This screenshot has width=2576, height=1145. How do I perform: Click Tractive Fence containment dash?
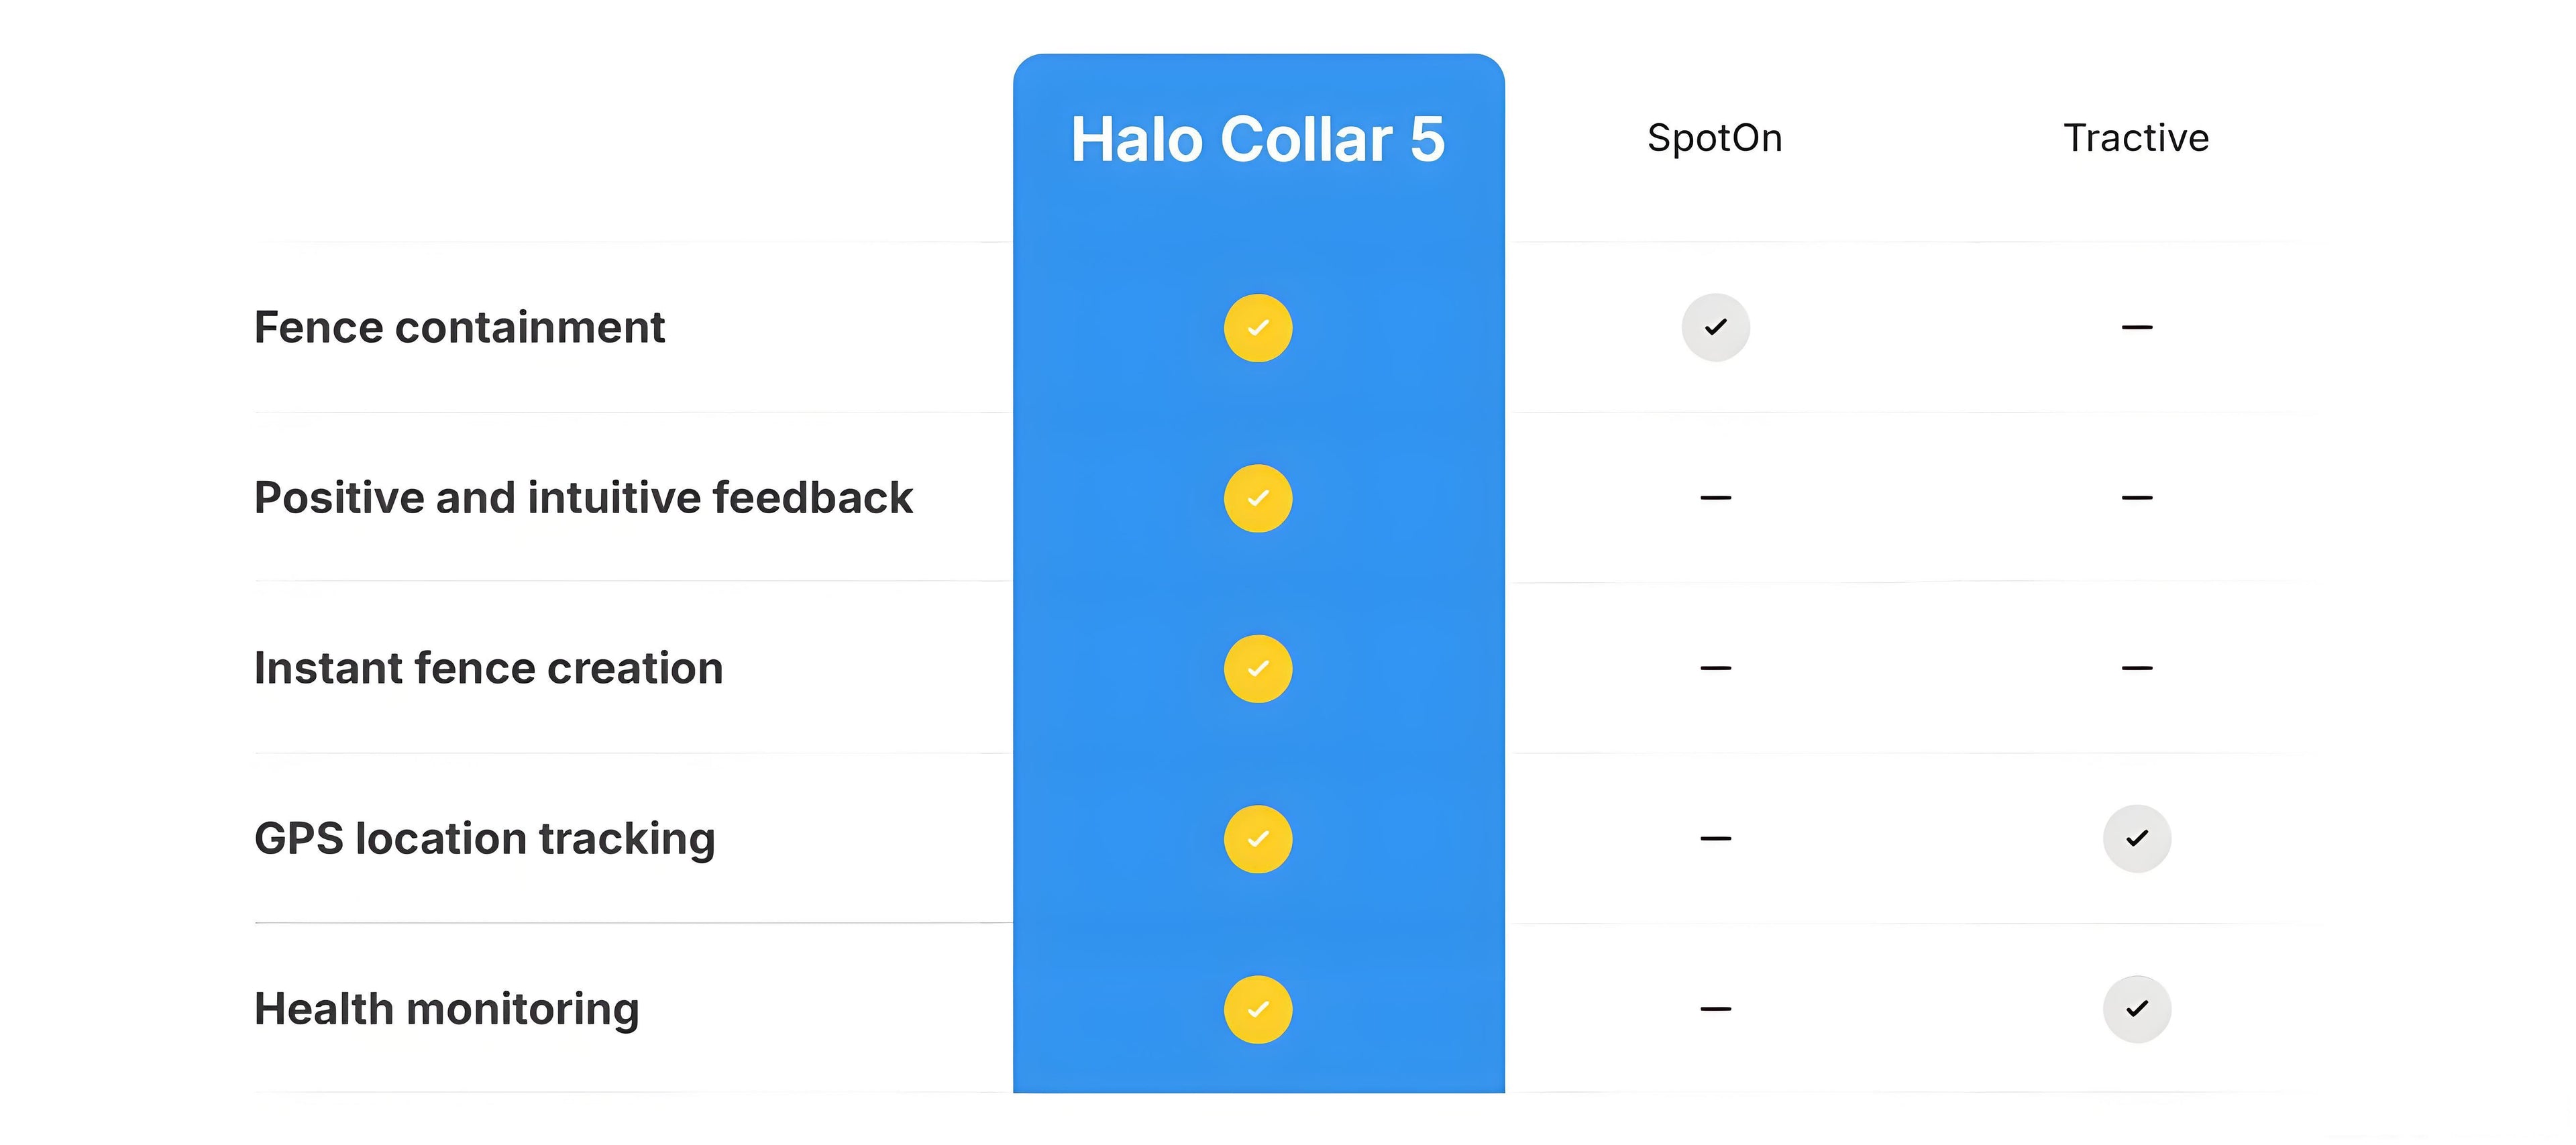click(2136, 327)
